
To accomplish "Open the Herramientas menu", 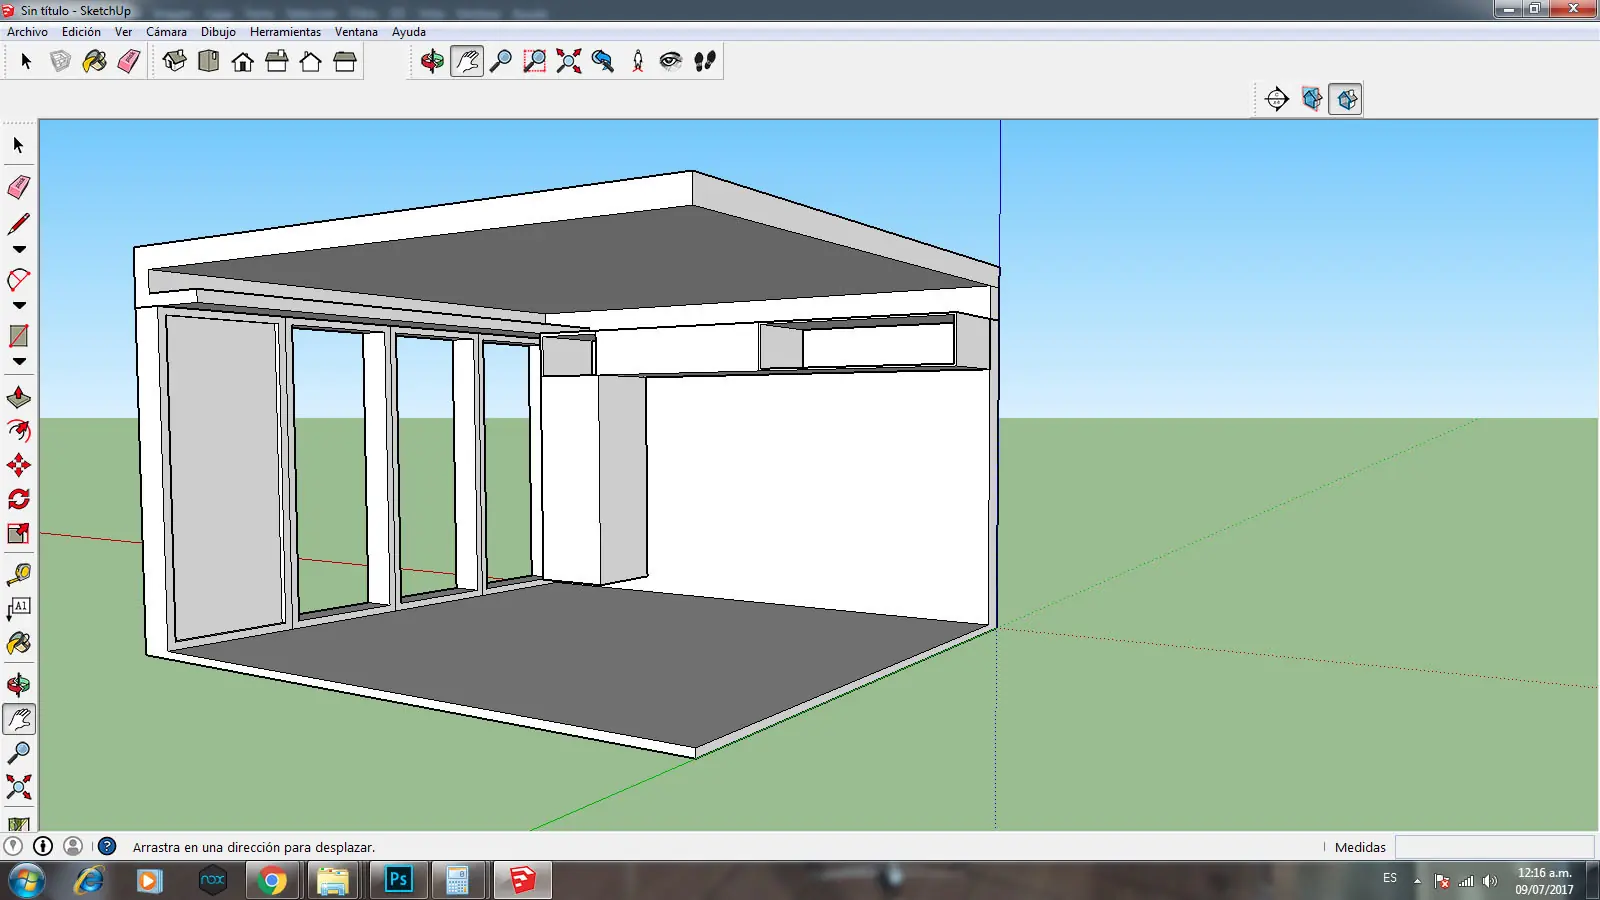I will tap(286, 31).
